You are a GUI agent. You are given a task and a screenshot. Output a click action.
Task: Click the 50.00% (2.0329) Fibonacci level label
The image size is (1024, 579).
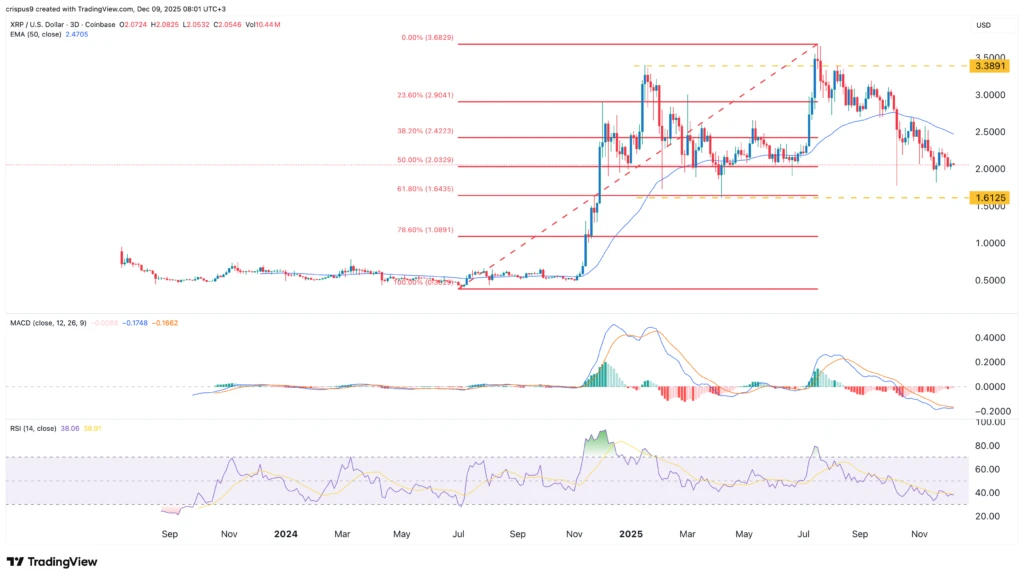424,157
